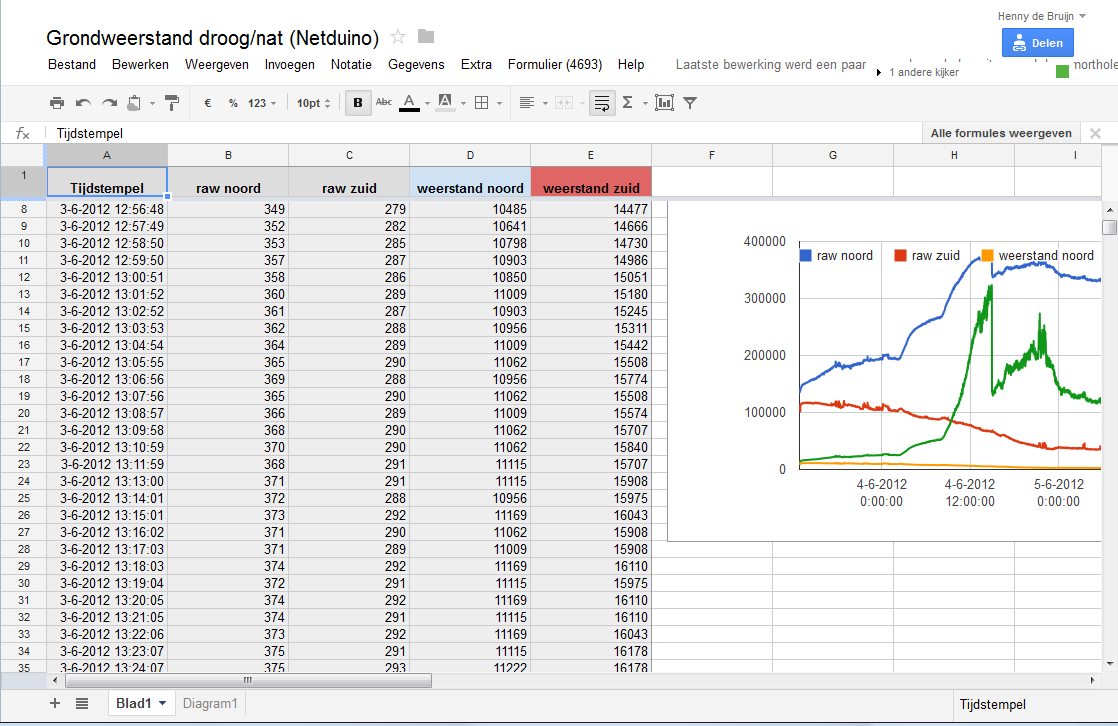Toggle strikethrough formatting

tap(384, 102)
